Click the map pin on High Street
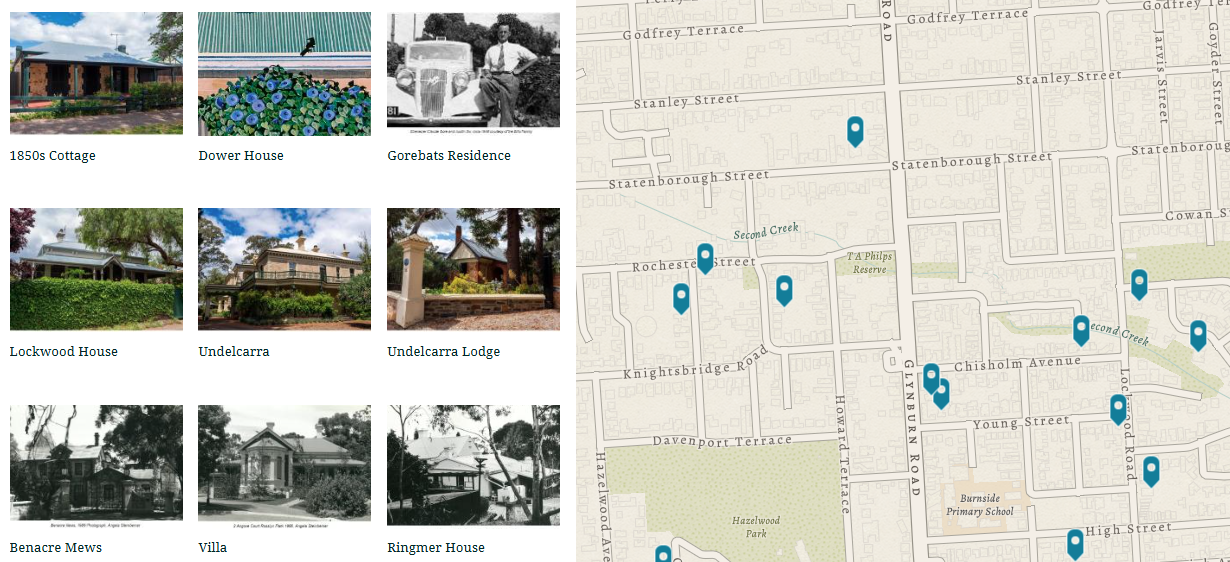This screenshot has height=562, width=1230. [1075, 543]
